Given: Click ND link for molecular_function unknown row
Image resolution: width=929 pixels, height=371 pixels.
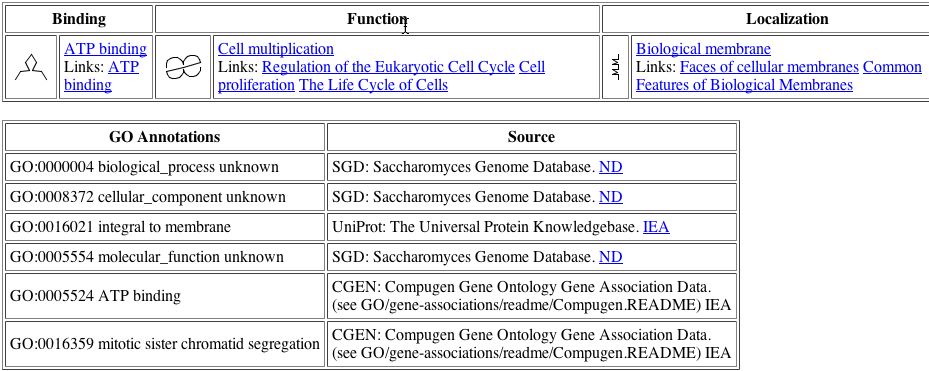Looking at the screenshot, I should click(x=611, y=257).
